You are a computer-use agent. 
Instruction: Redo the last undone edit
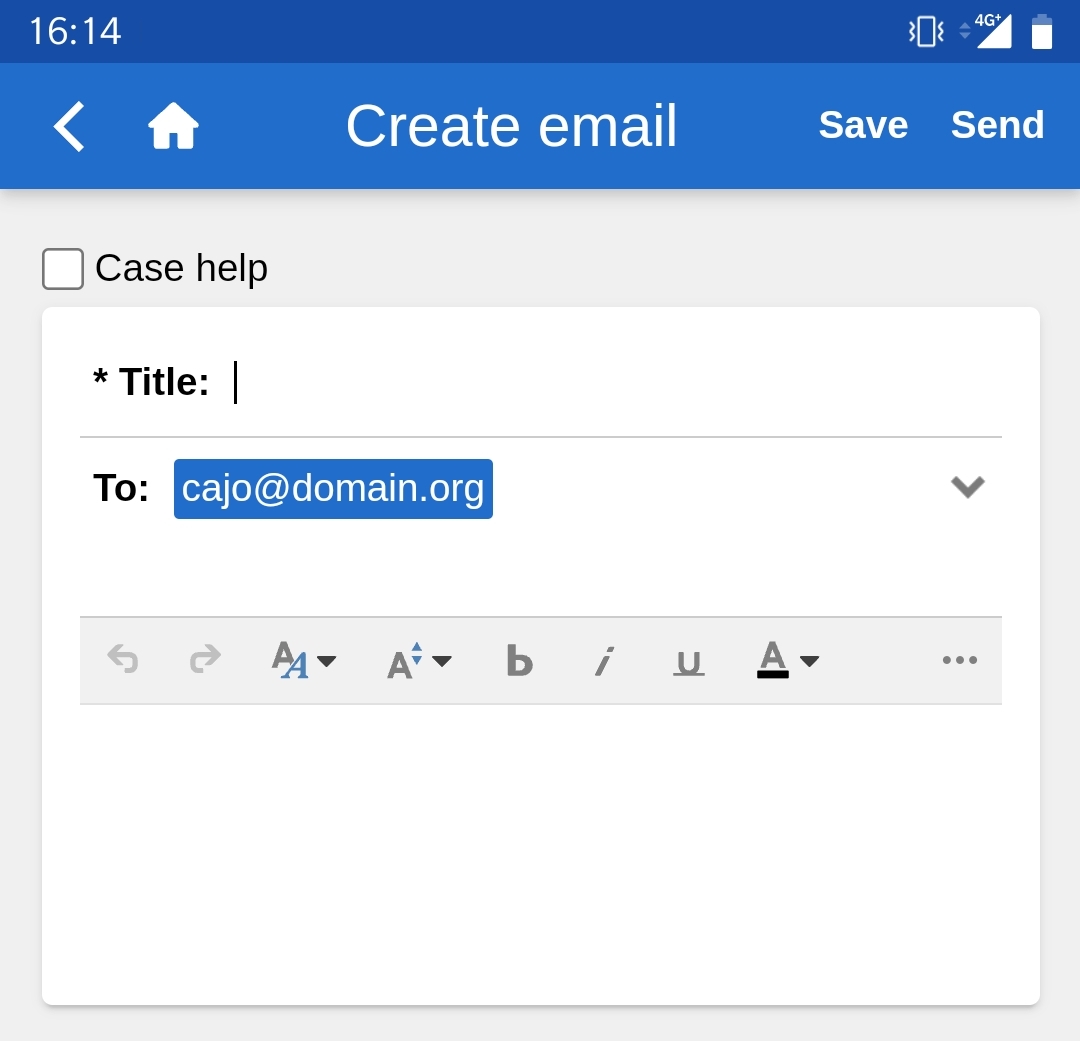tap(205, 660)
